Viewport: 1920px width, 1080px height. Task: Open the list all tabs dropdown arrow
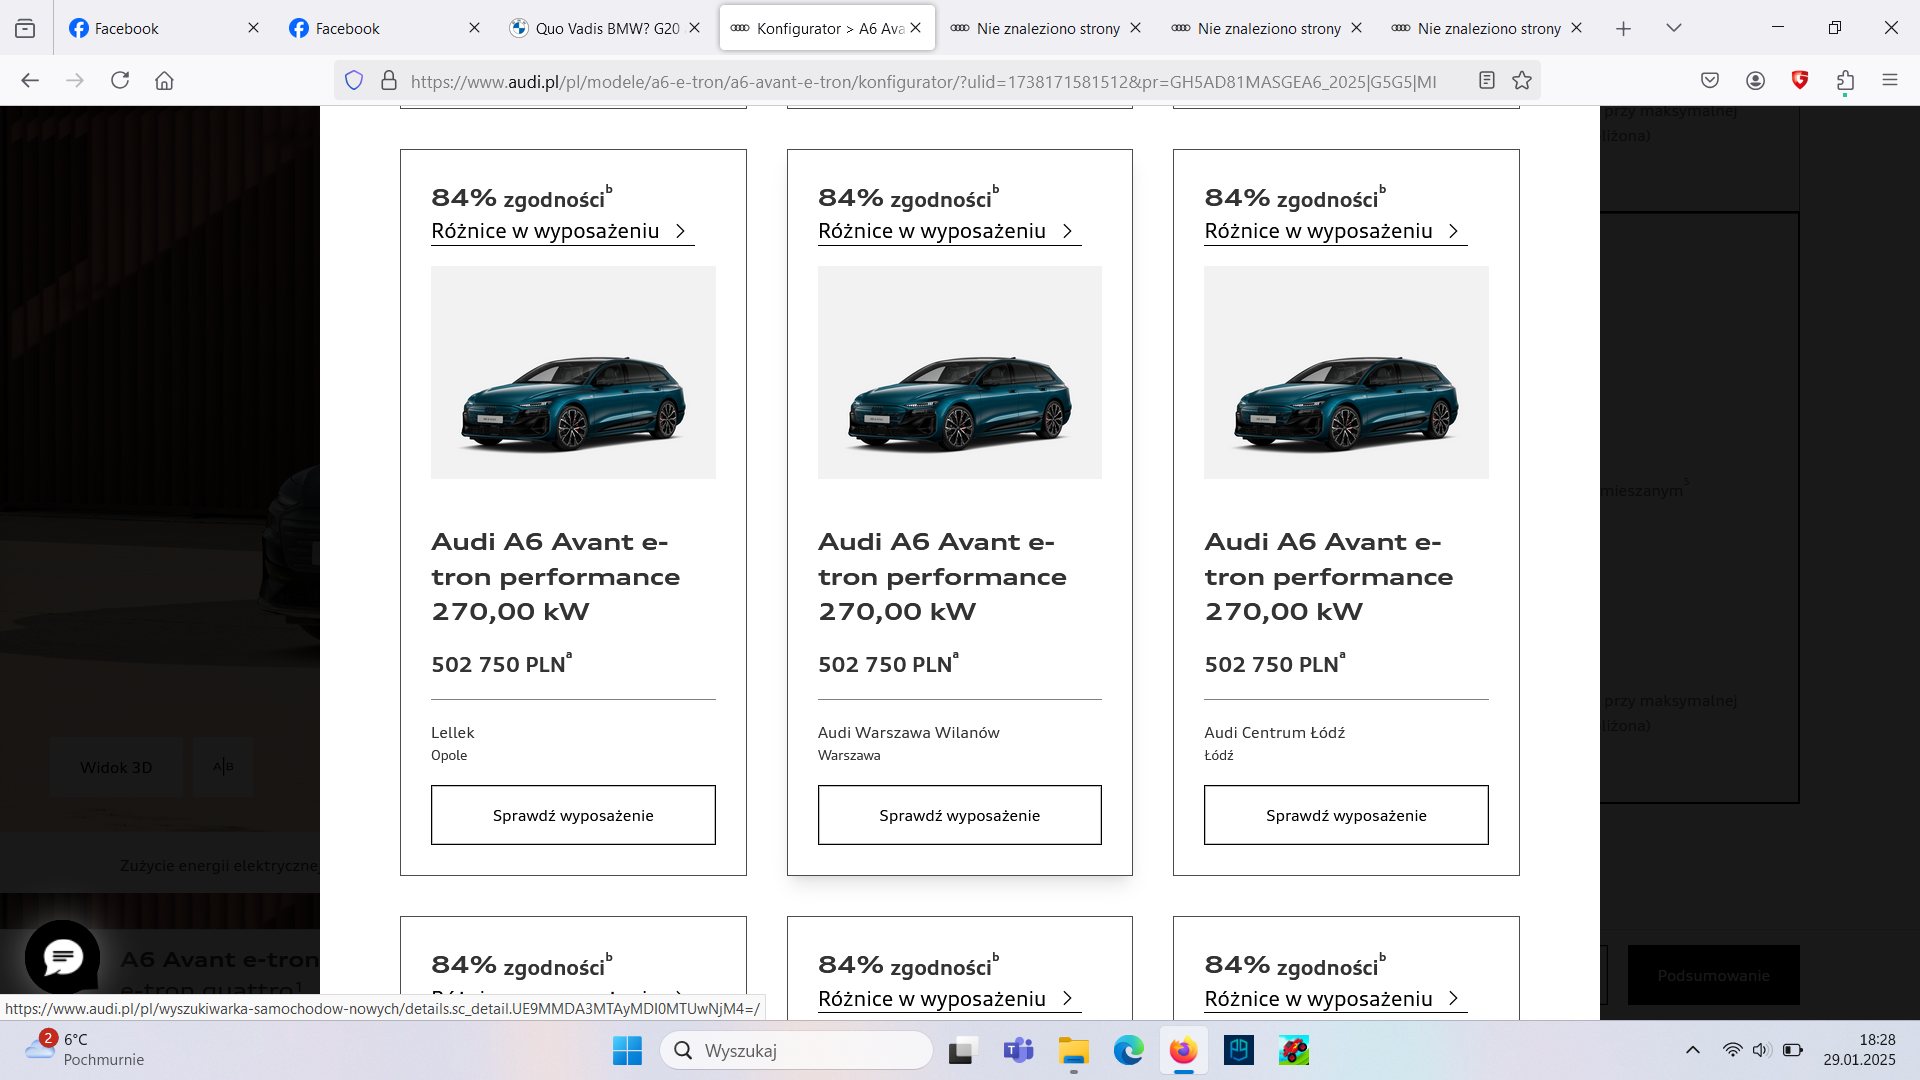click(x=1673, y=28)
